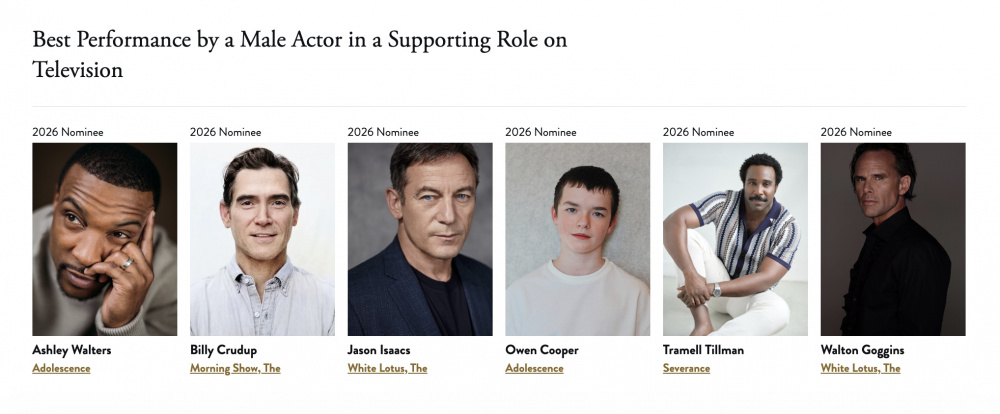Open Ashley Walters nominee photo

(104, 239)
